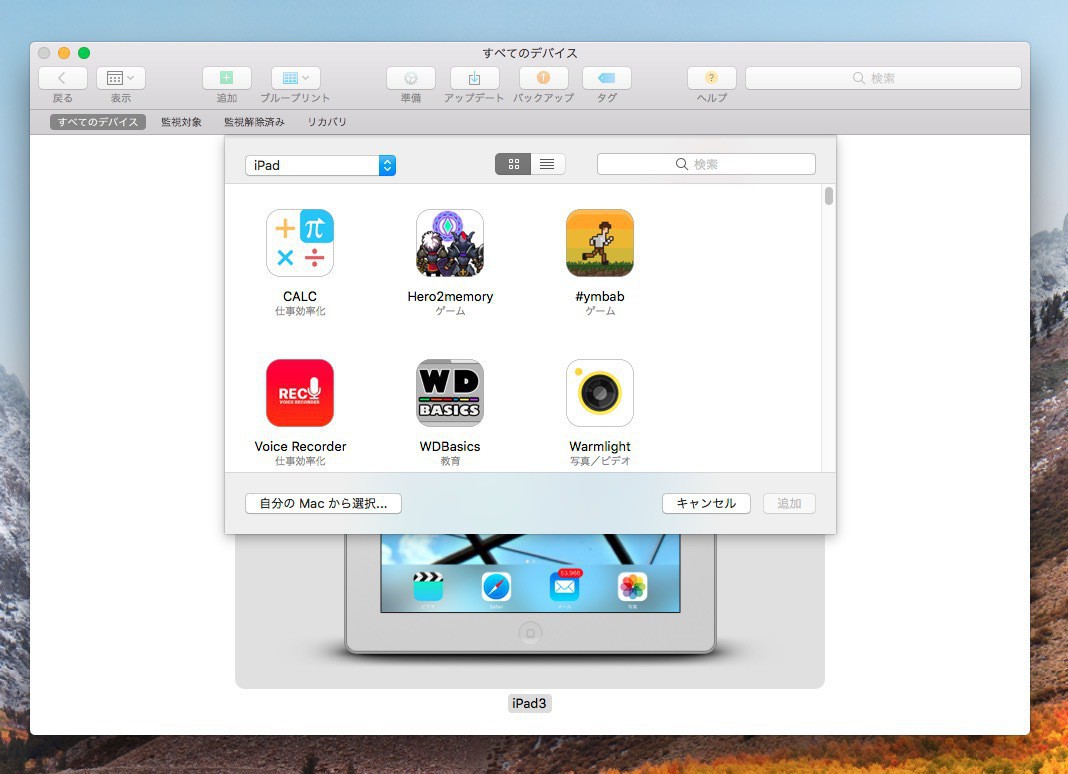Go back with the 戻る toolbar button
The image size is (1068, 774).
click(63, 78)
